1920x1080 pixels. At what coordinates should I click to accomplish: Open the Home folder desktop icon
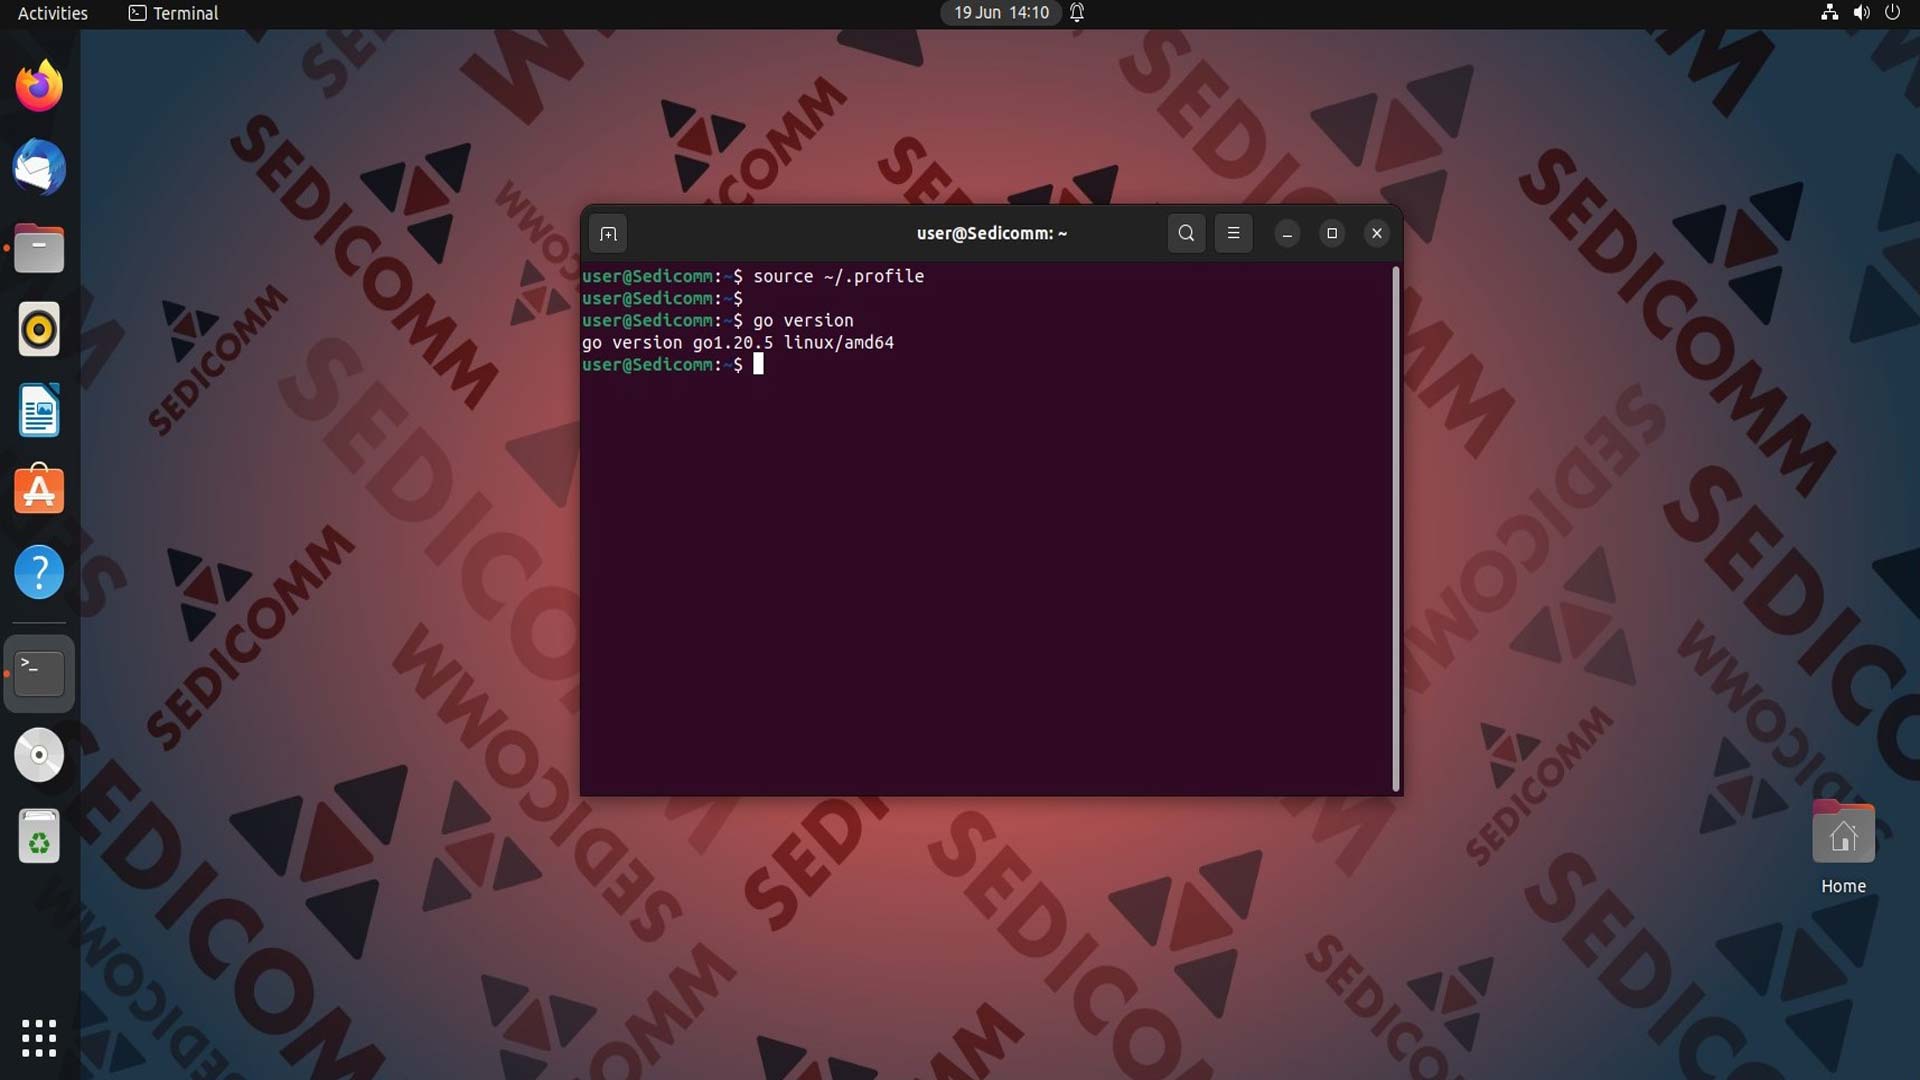tap(1843, 847)
